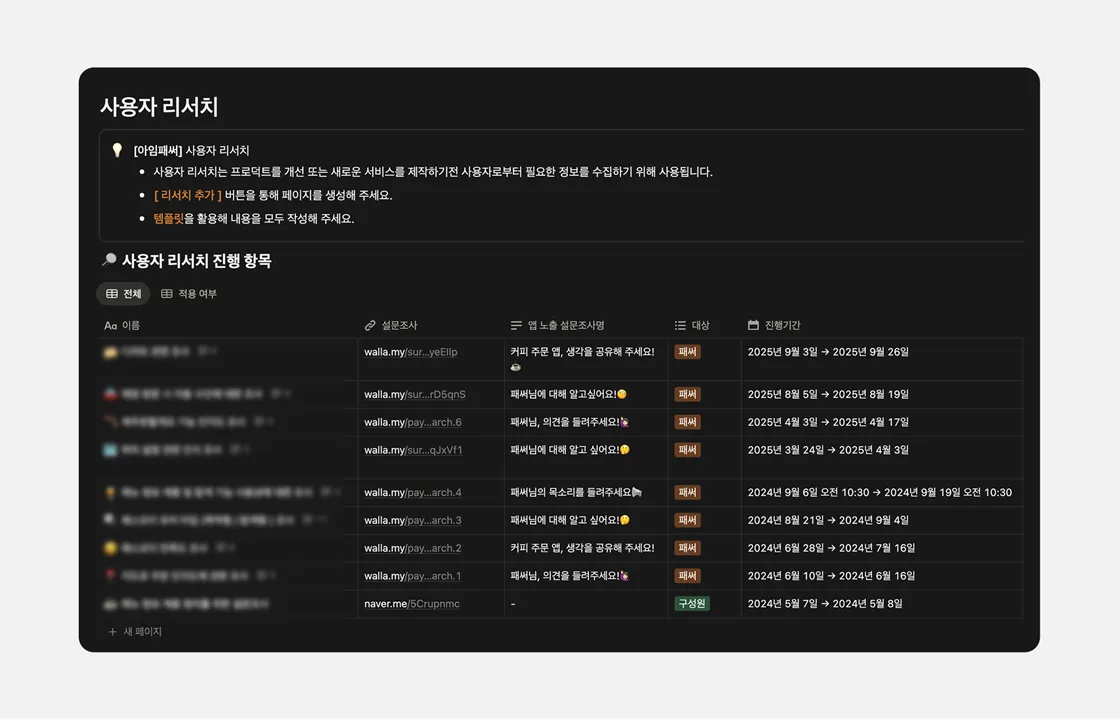Open the 패써 tag in the first row

pos(687,352)
